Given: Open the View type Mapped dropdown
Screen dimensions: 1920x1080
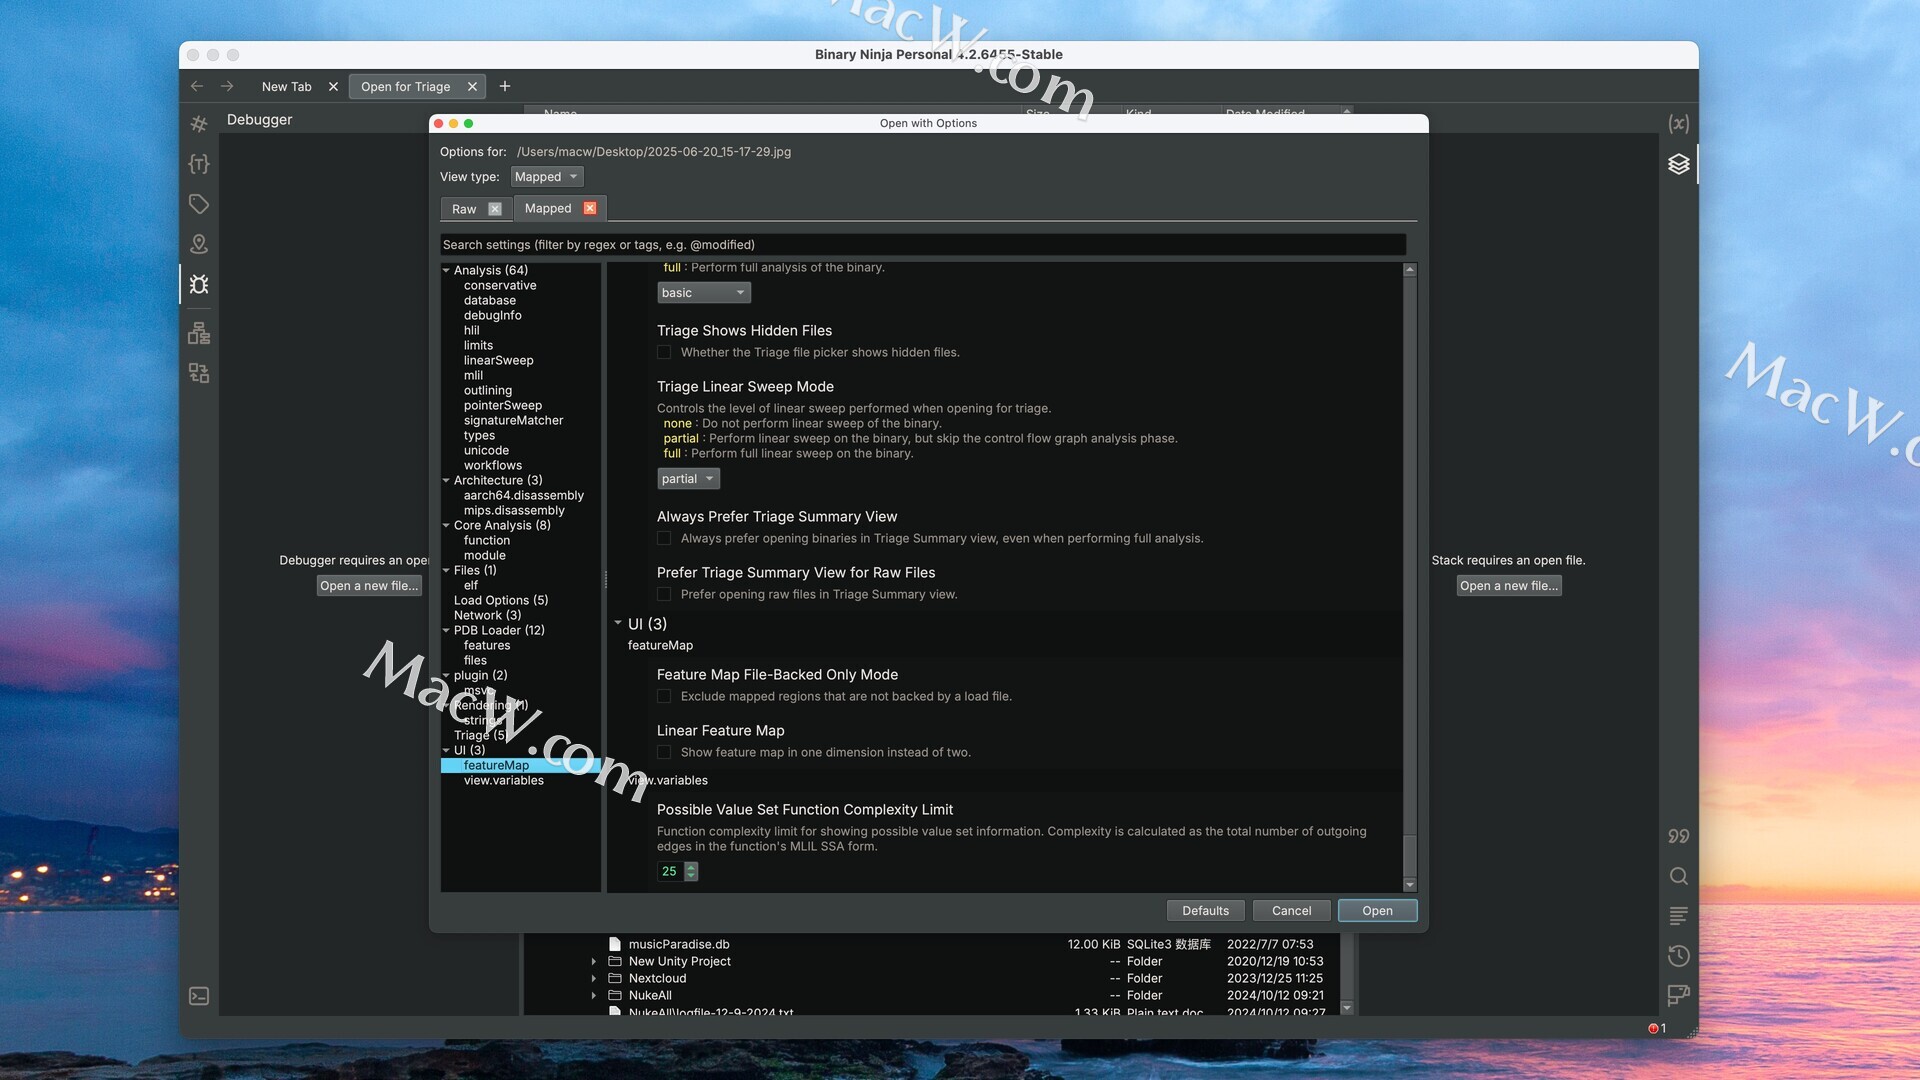Looking at the screenshot, I should click(x=546, y=177).
